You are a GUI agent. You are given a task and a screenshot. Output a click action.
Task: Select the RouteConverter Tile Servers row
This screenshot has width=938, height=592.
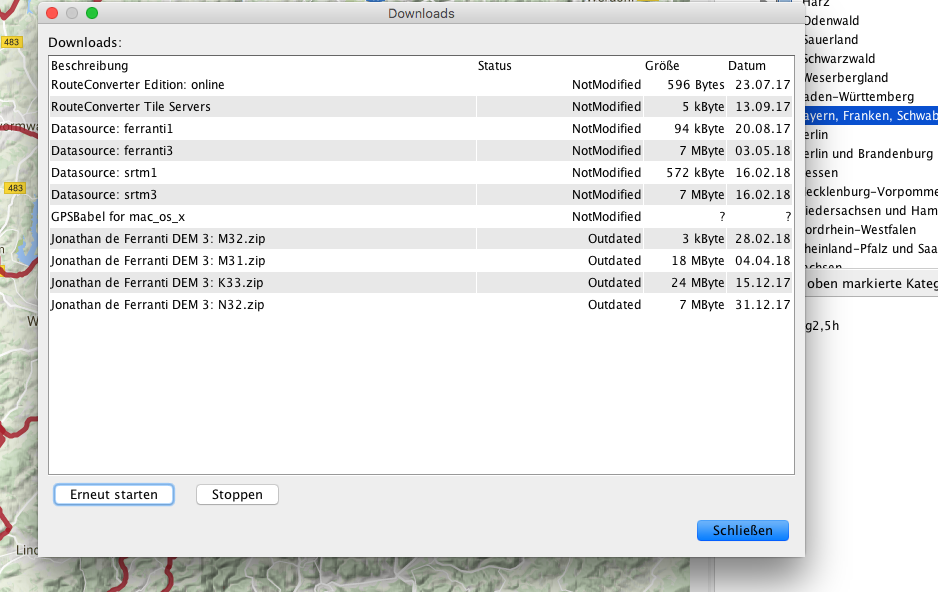click(x=131, y=107)
